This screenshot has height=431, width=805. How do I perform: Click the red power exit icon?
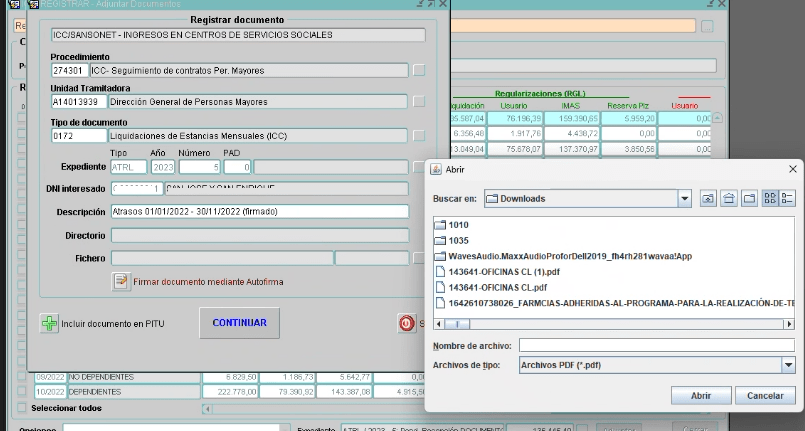point(407,323)
